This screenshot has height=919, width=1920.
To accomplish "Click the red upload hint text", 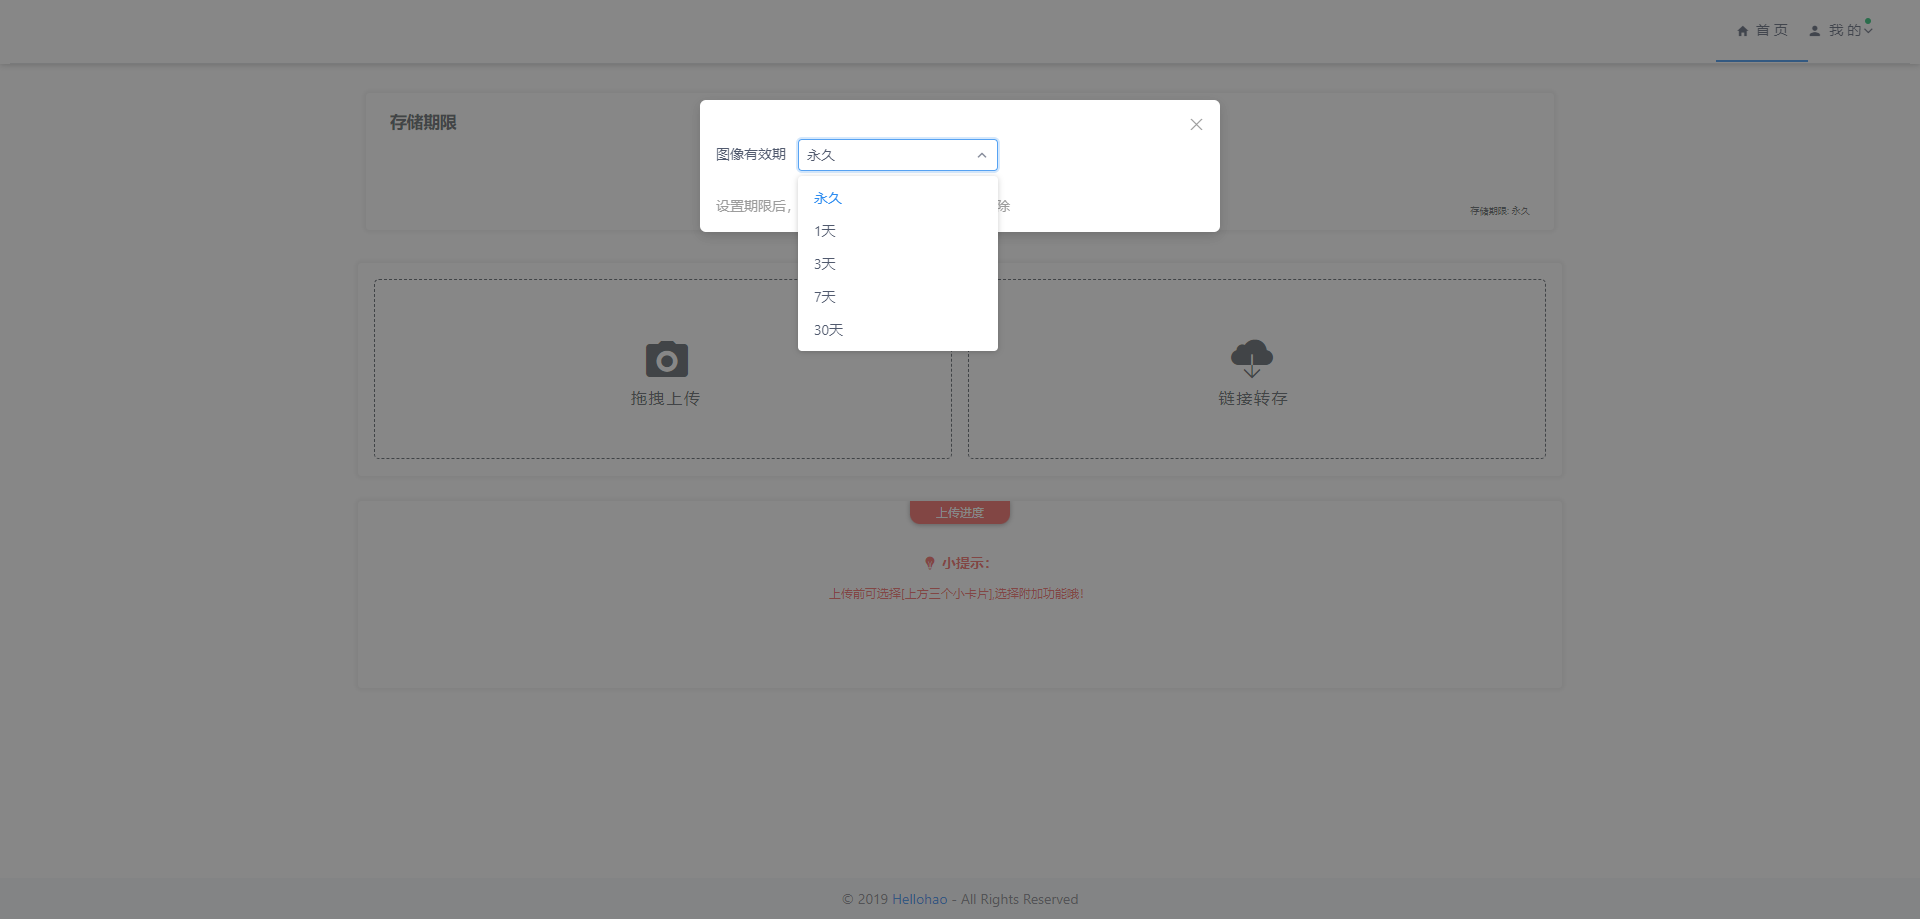I will pyautogui.click(x=956, y=594).
